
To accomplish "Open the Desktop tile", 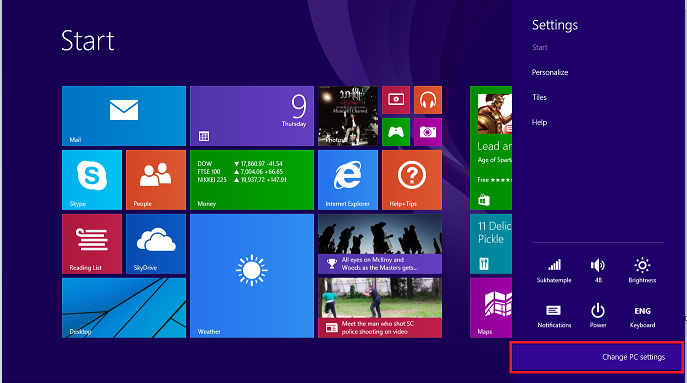I will coord(124,308).
